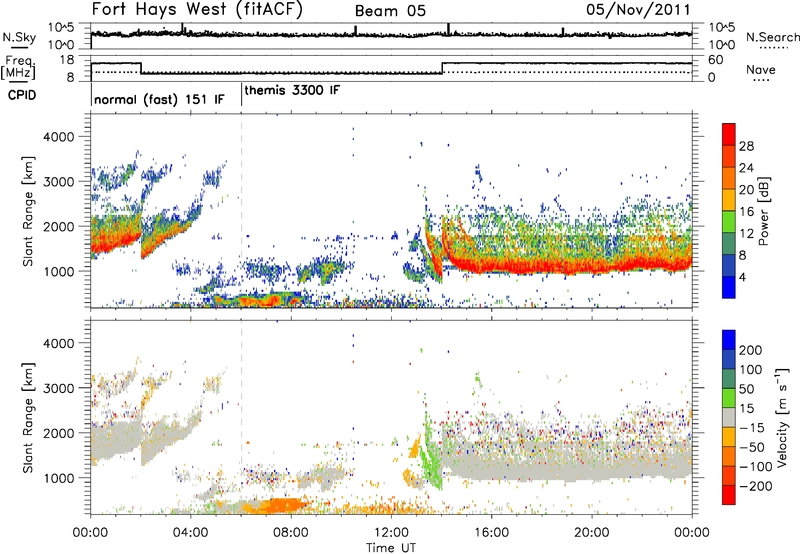This screenshot has height=554, width=800.
Task: Click the 'Freq. [MHz]' axis label
Action: (x=19, y=67)
